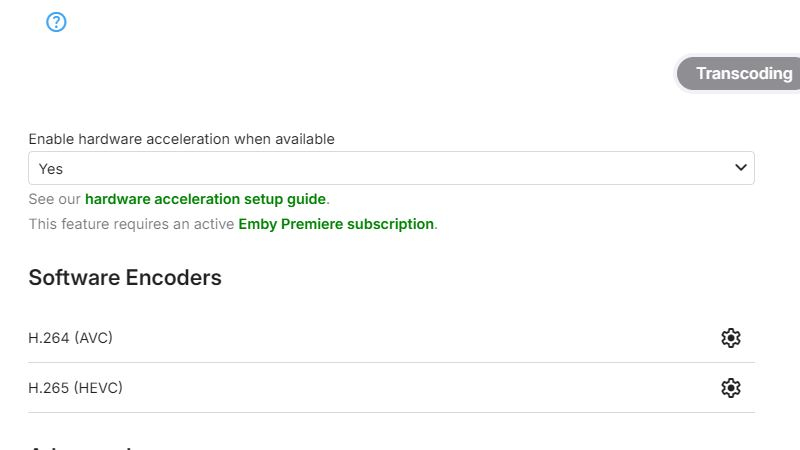Click the divider line below H.264 (AVC) row
The height and width of the screenshot is (450, 800).
[391, 363]
